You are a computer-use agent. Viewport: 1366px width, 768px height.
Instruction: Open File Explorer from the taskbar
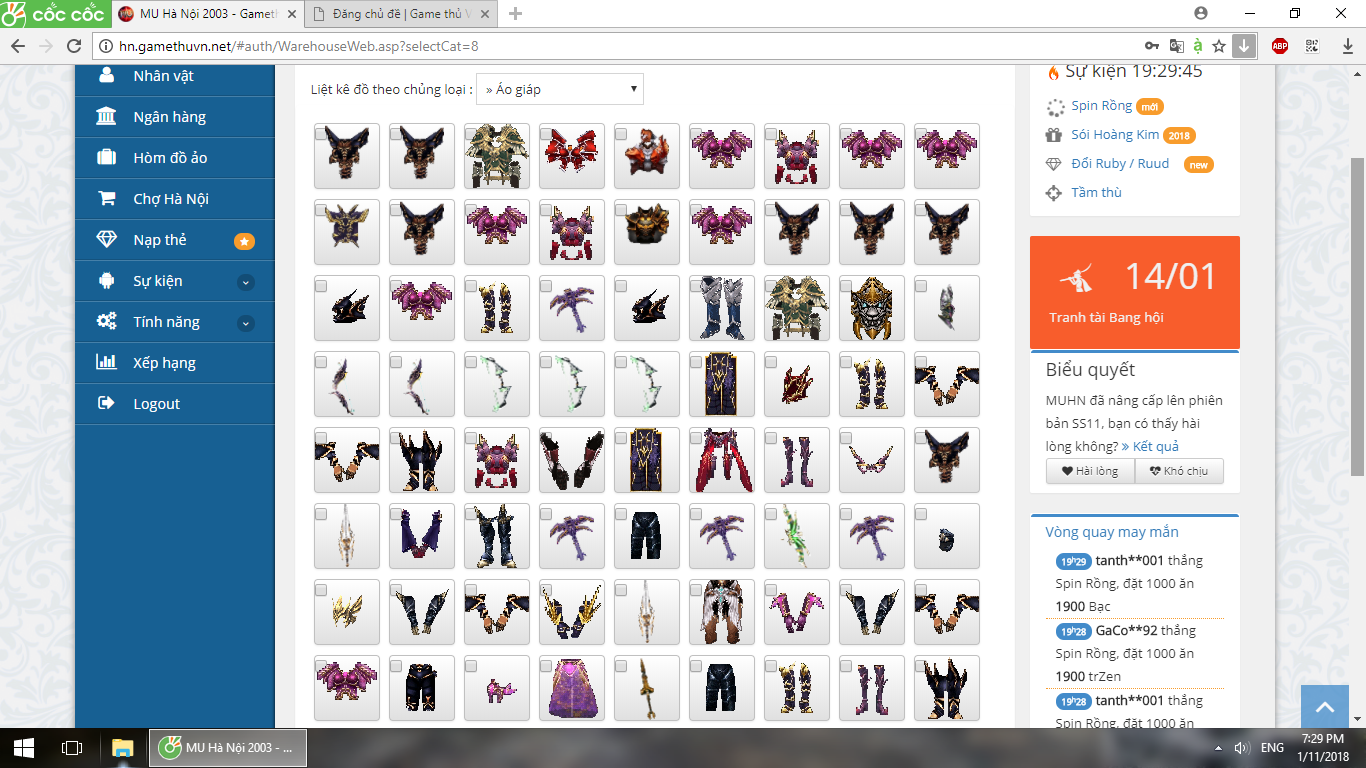[x=122, y=748]
